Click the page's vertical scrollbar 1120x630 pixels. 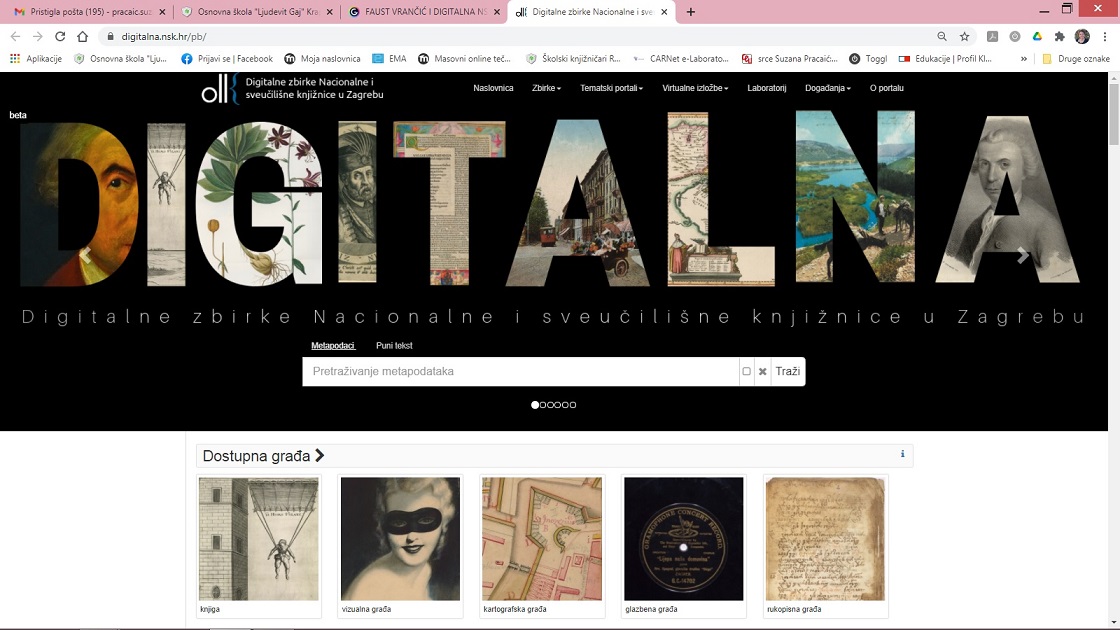(x=1114, y=114)
